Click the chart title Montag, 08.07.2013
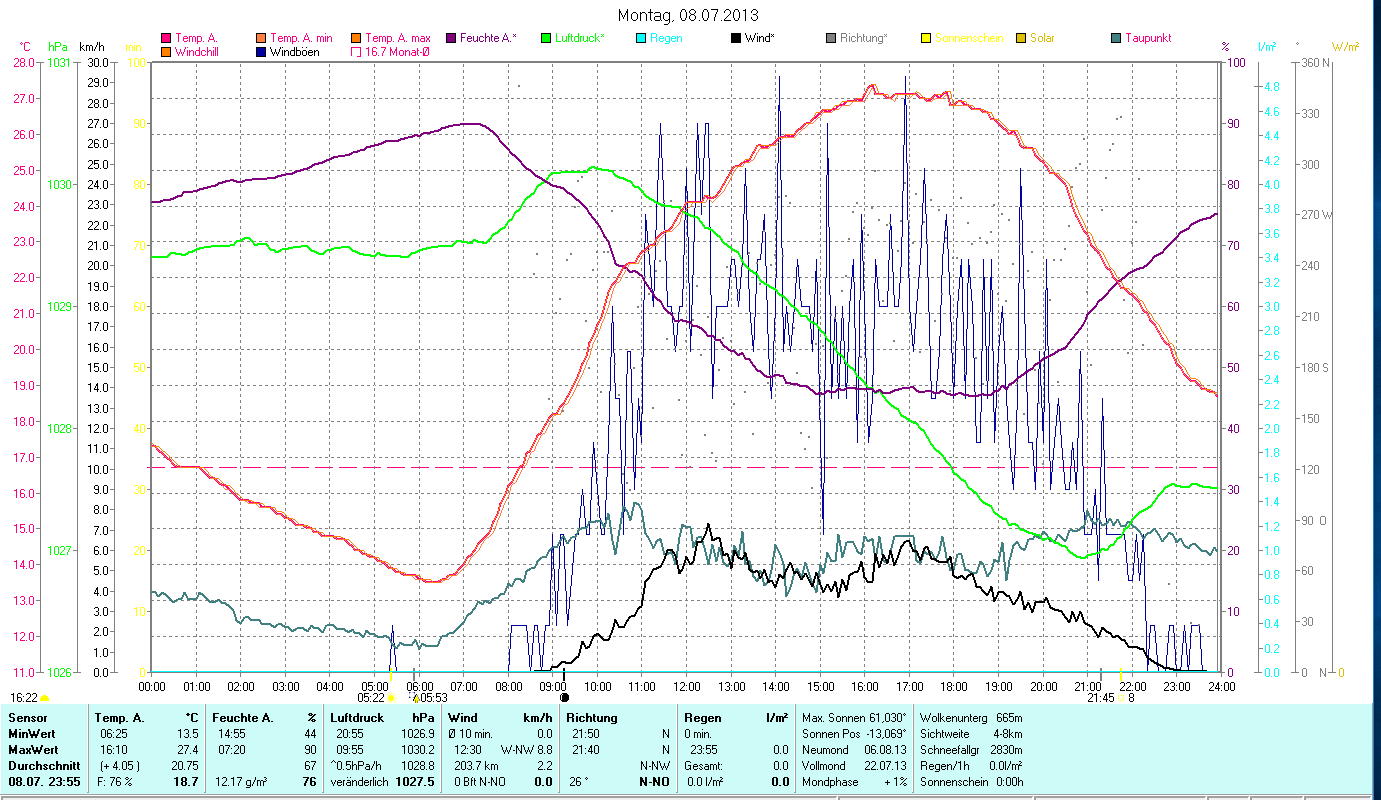This screenshot has height=800, width=1381. click(688, 15)
